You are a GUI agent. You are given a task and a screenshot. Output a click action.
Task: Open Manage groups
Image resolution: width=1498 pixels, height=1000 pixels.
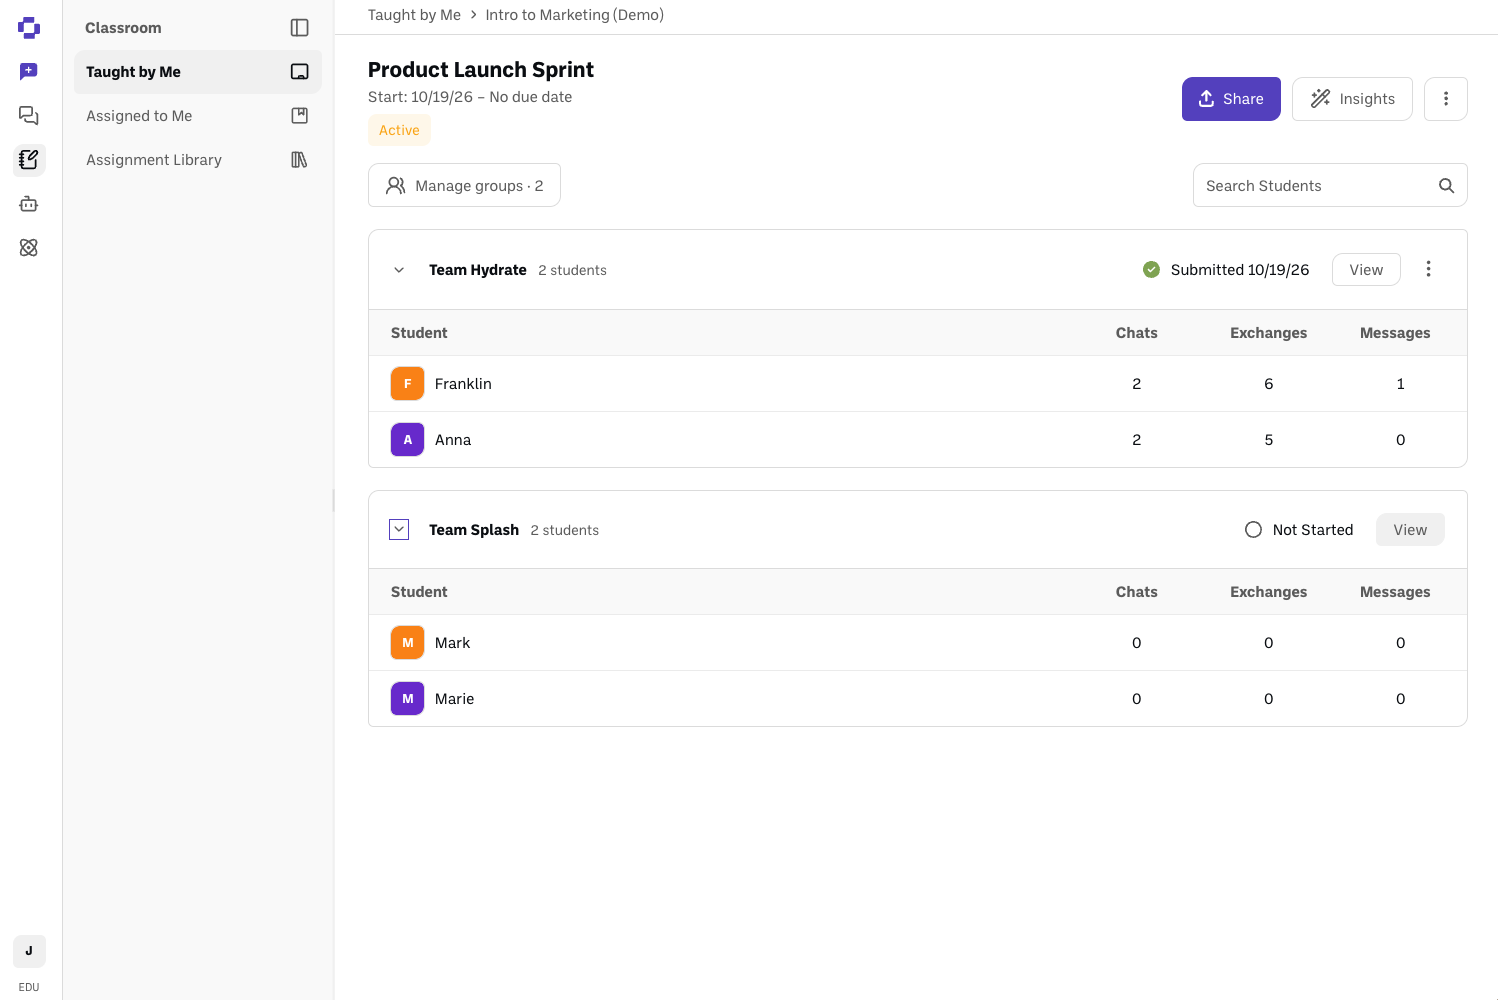click(464, 185)
